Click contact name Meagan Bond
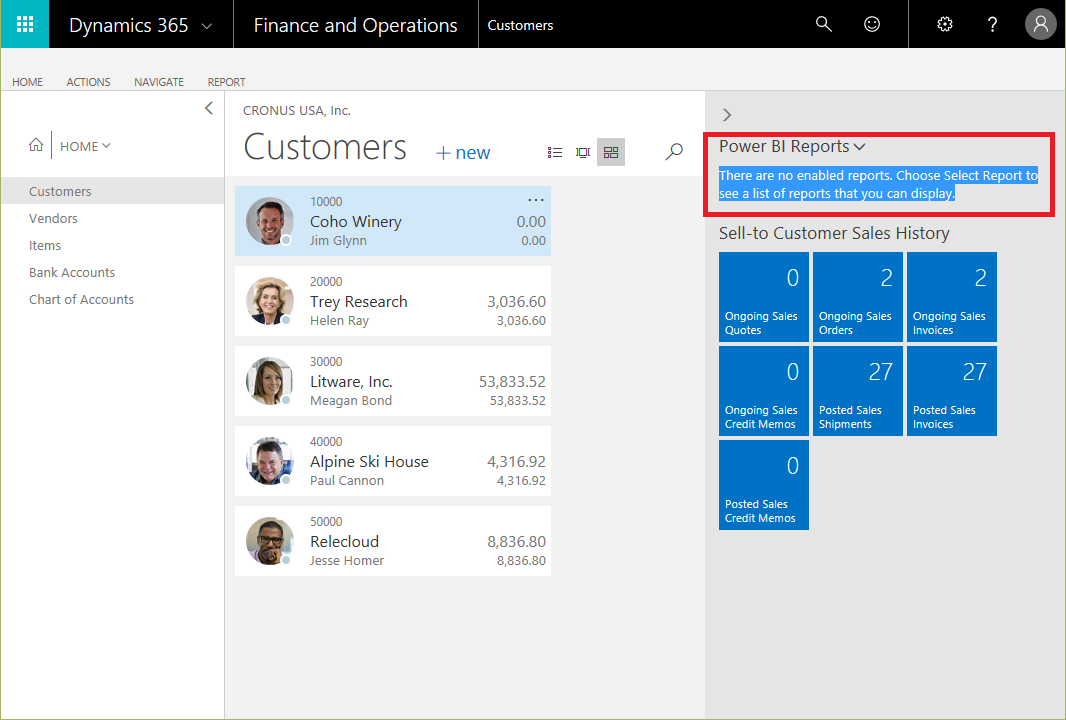1066x720 pixels. click(351, 400)
